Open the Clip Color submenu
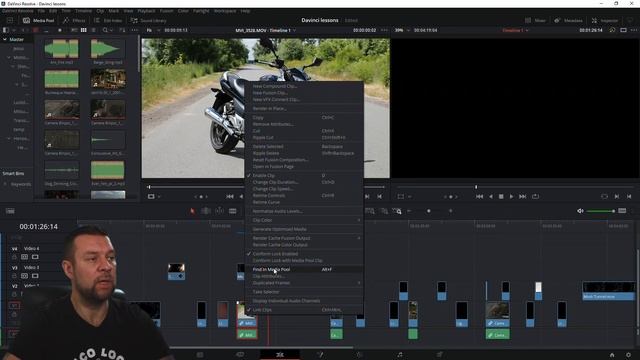The width and height of the screenshot is (640, 360). point(304,220)
